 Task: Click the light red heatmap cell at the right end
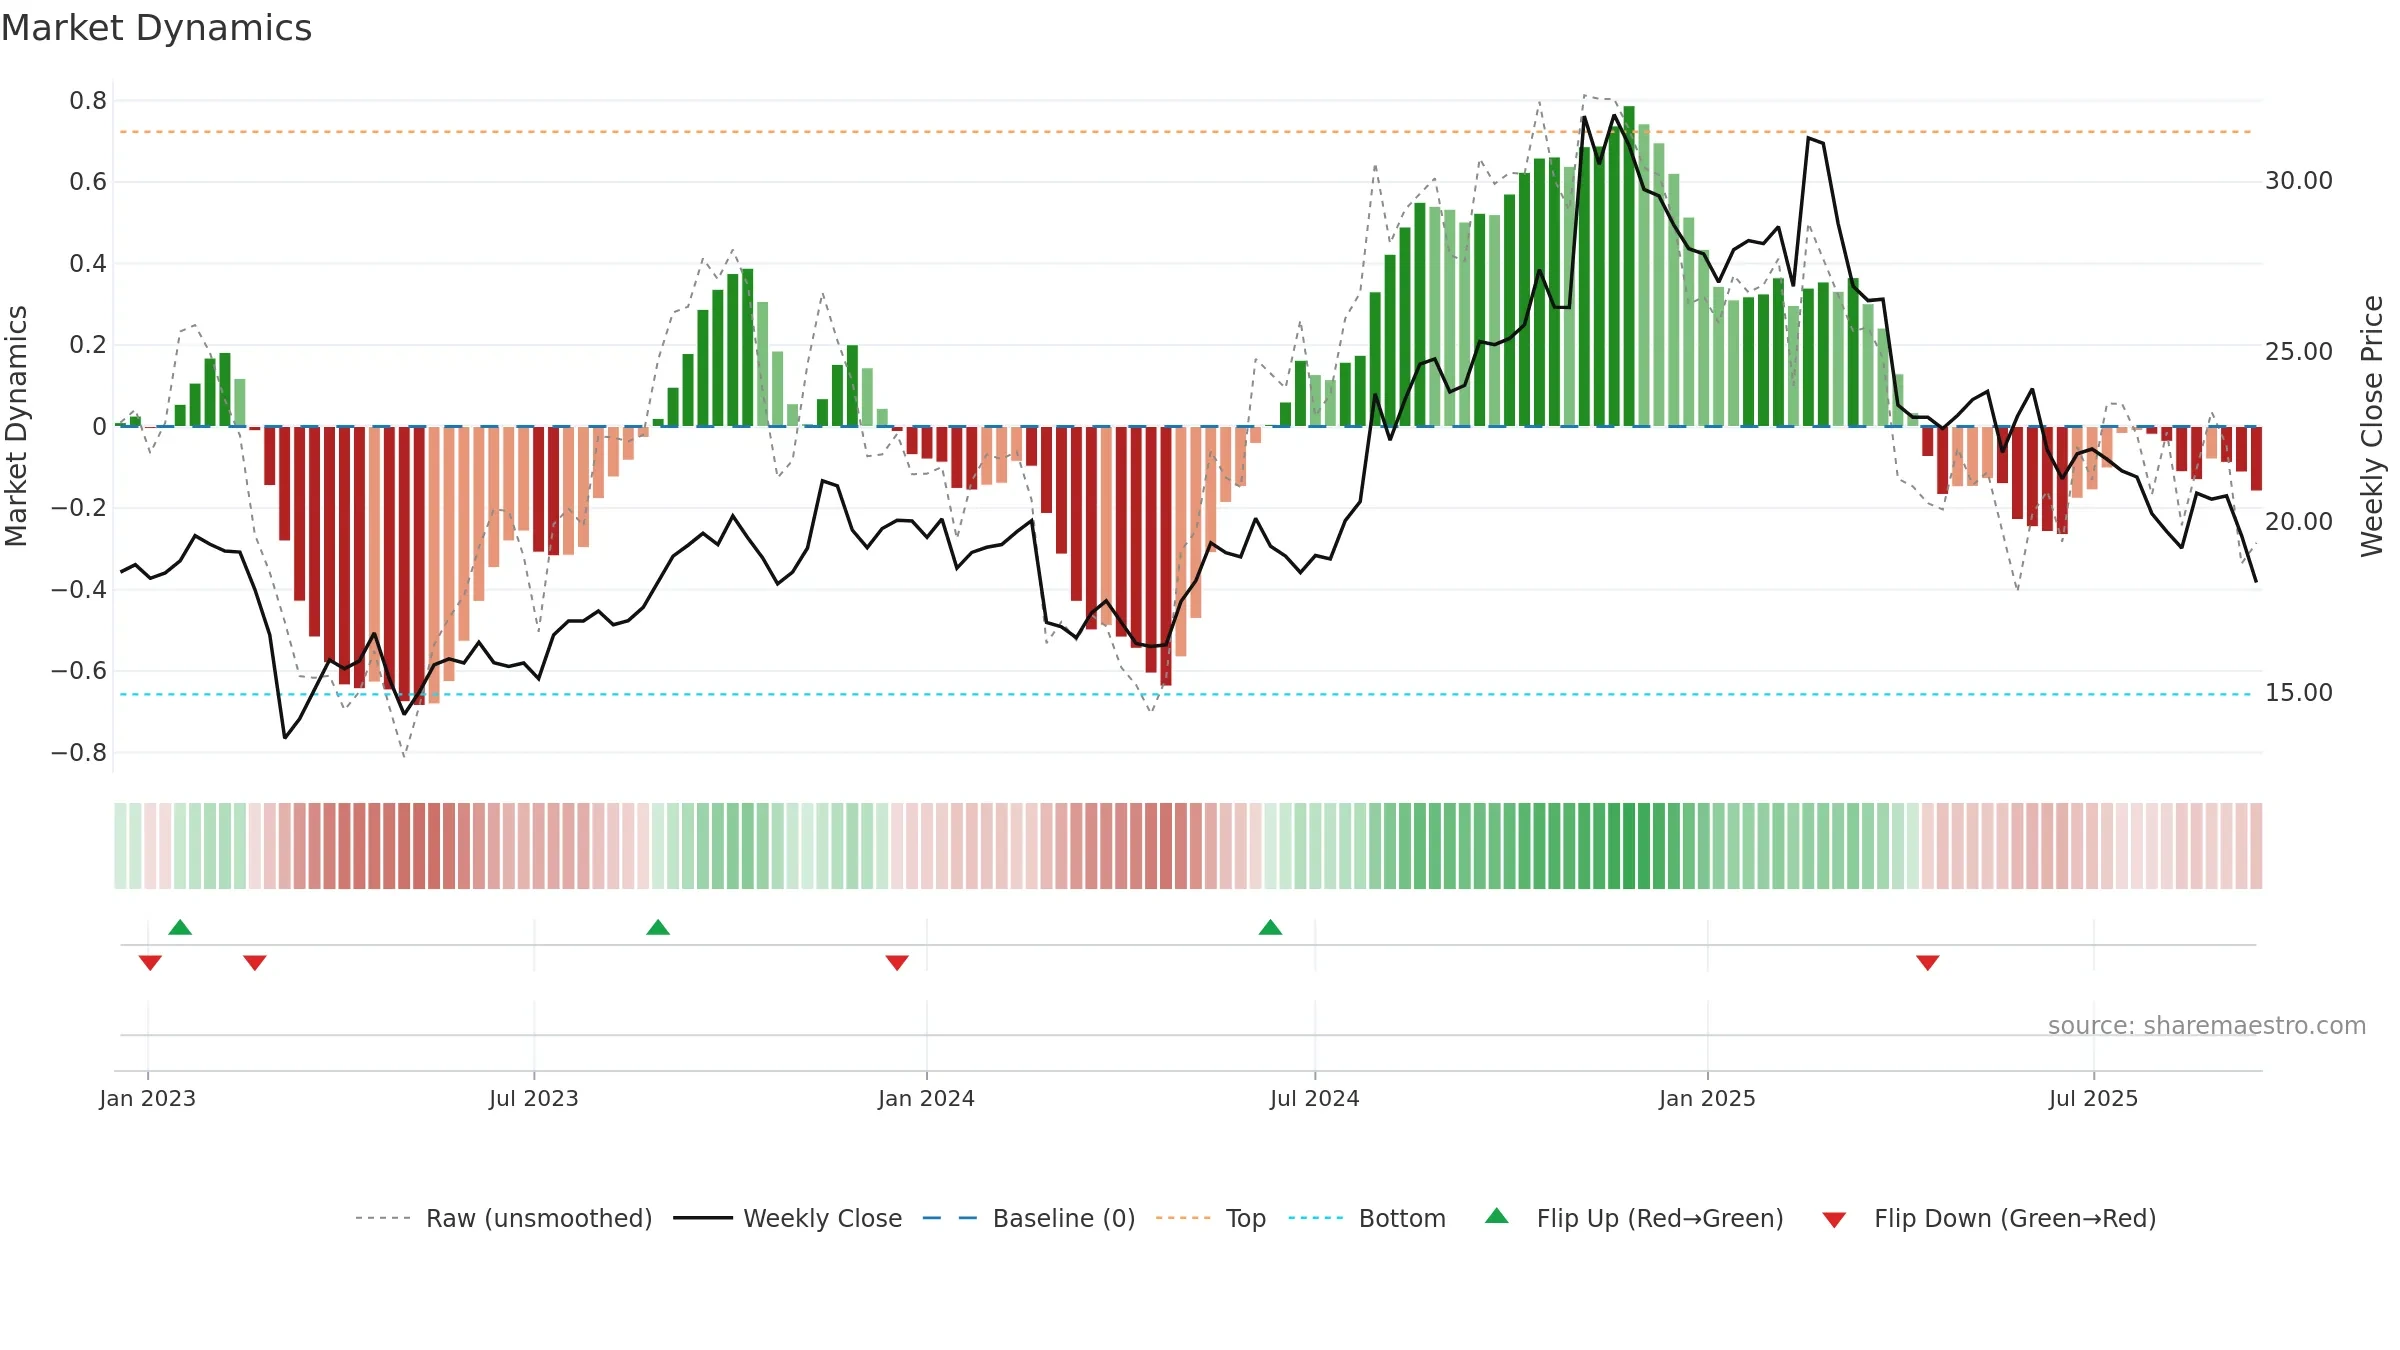pyautogui.click(x=2256, y=846)
